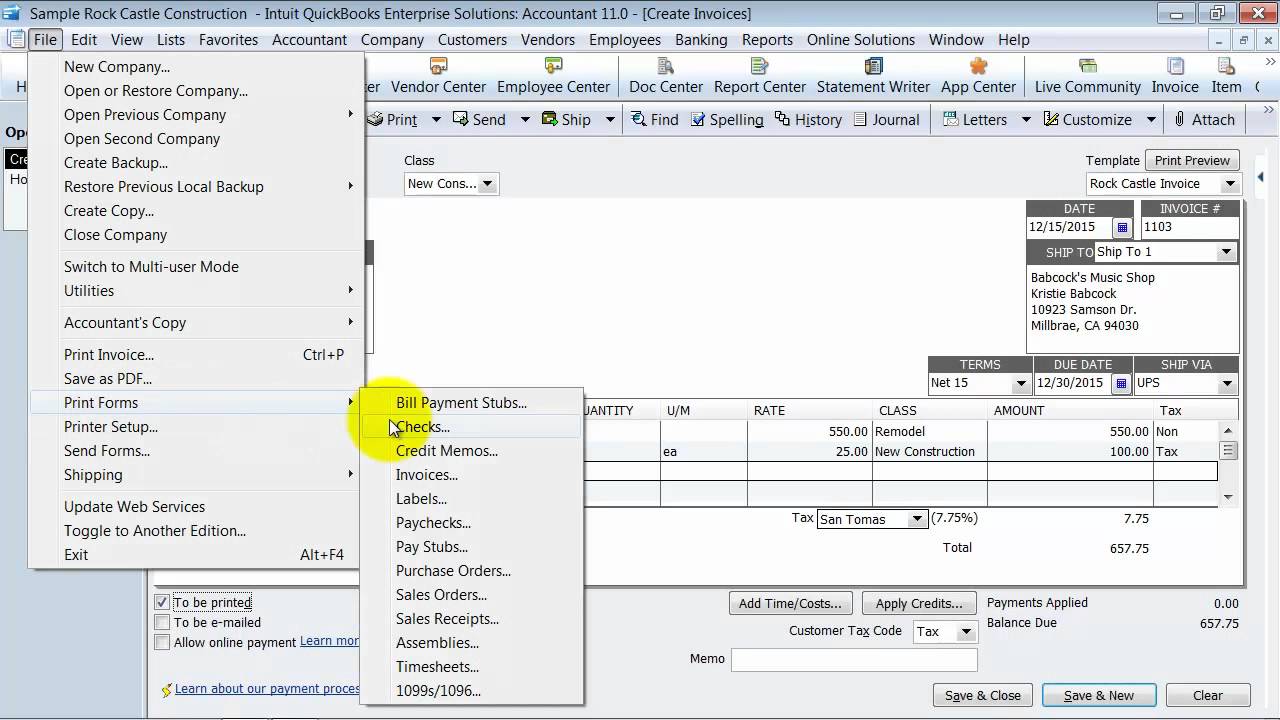
Task: Open the Ship To dropdown
Action: coord(1226,252)
